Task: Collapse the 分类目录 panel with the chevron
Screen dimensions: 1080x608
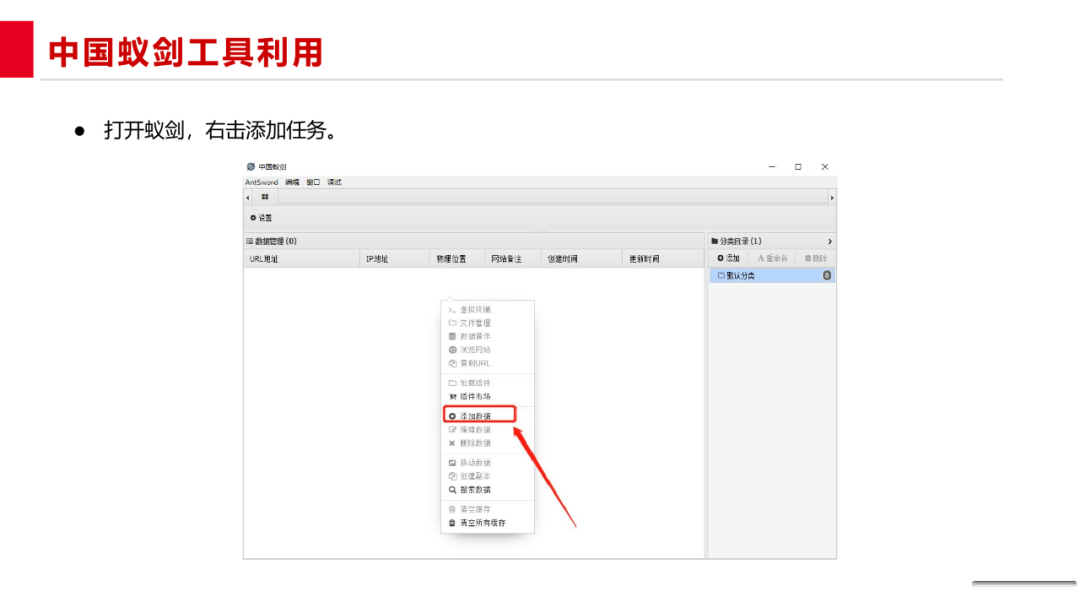Action: (x=829, y=242)
